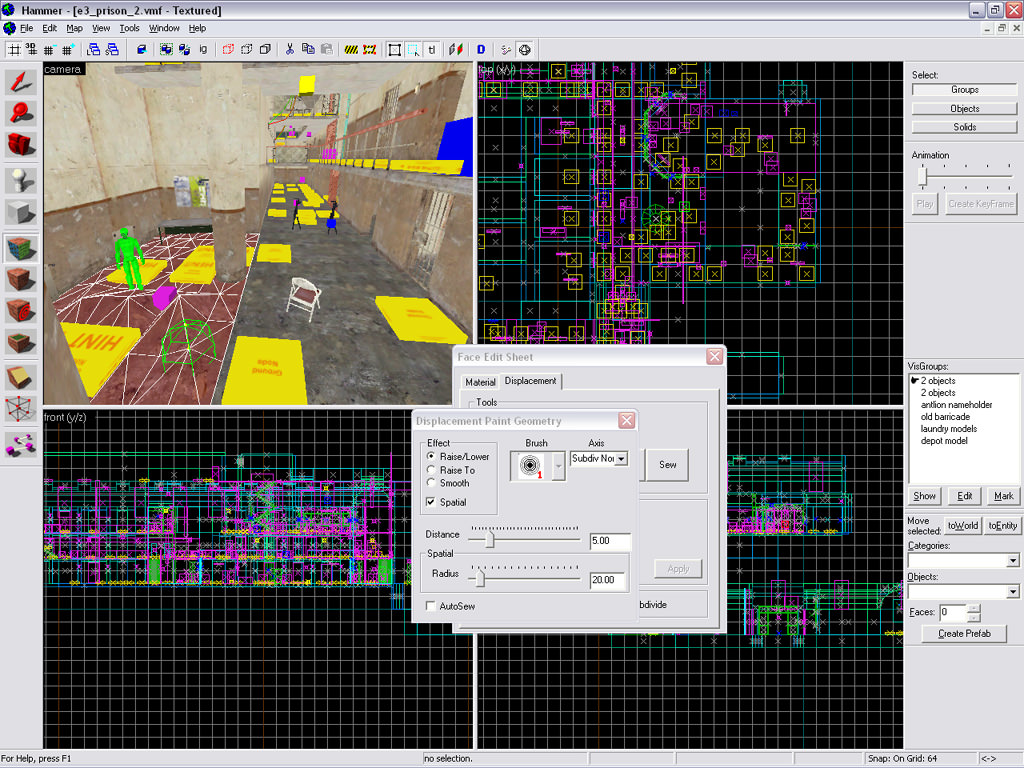Viewport: 1024px width, 768px height.
Task: Activate the Magnify tool
Action: (21, 115)
